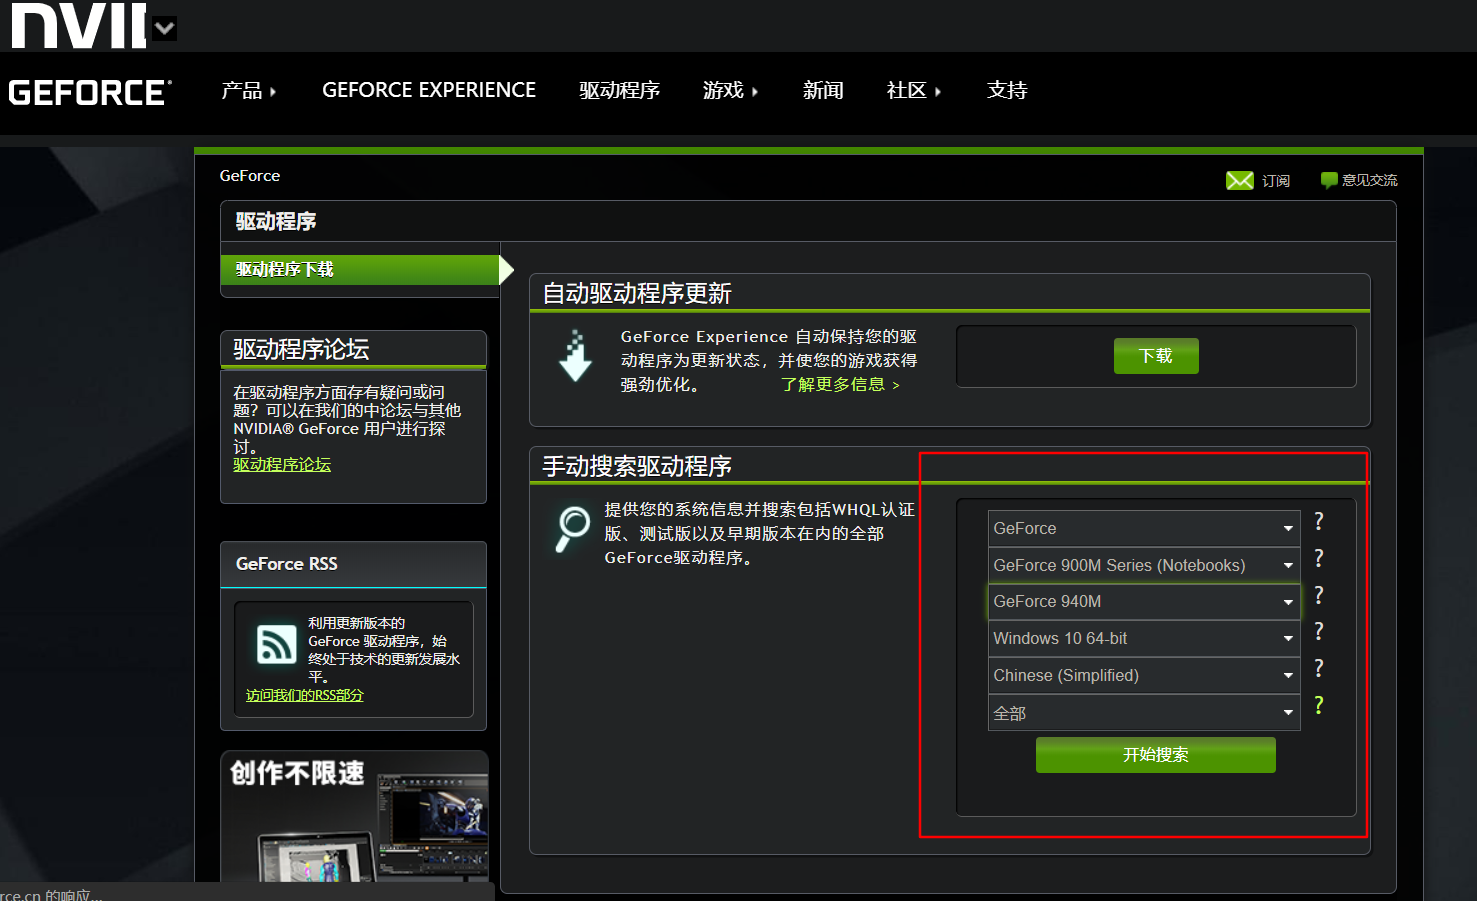The image size is (1477, 901).
Task: Click the 开始搜索 button
Action: point(1156,755)
